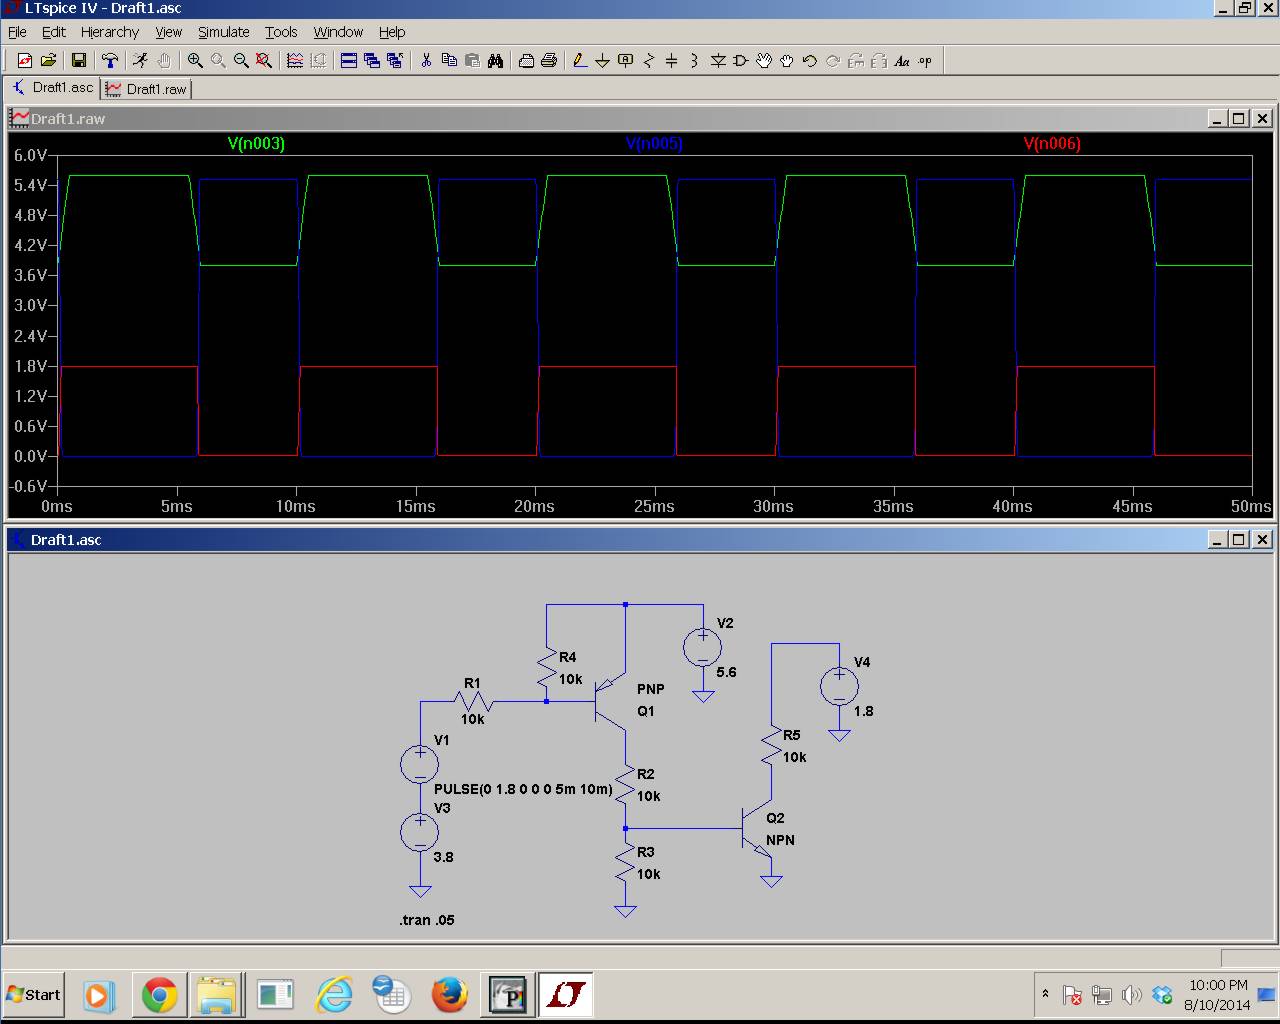This screenshot has height=1024, width=1280.
Task: Open the Edit menu
Action: pos(53,32)
